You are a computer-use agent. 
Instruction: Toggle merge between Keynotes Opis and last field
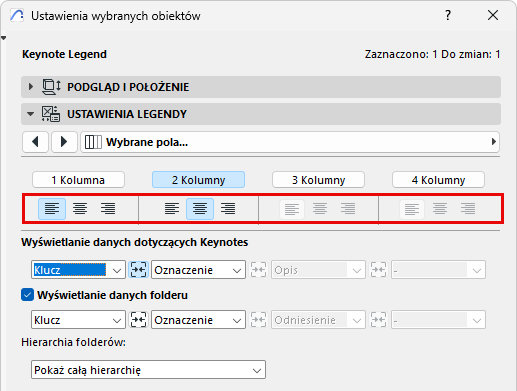click(x=378, y=270)
